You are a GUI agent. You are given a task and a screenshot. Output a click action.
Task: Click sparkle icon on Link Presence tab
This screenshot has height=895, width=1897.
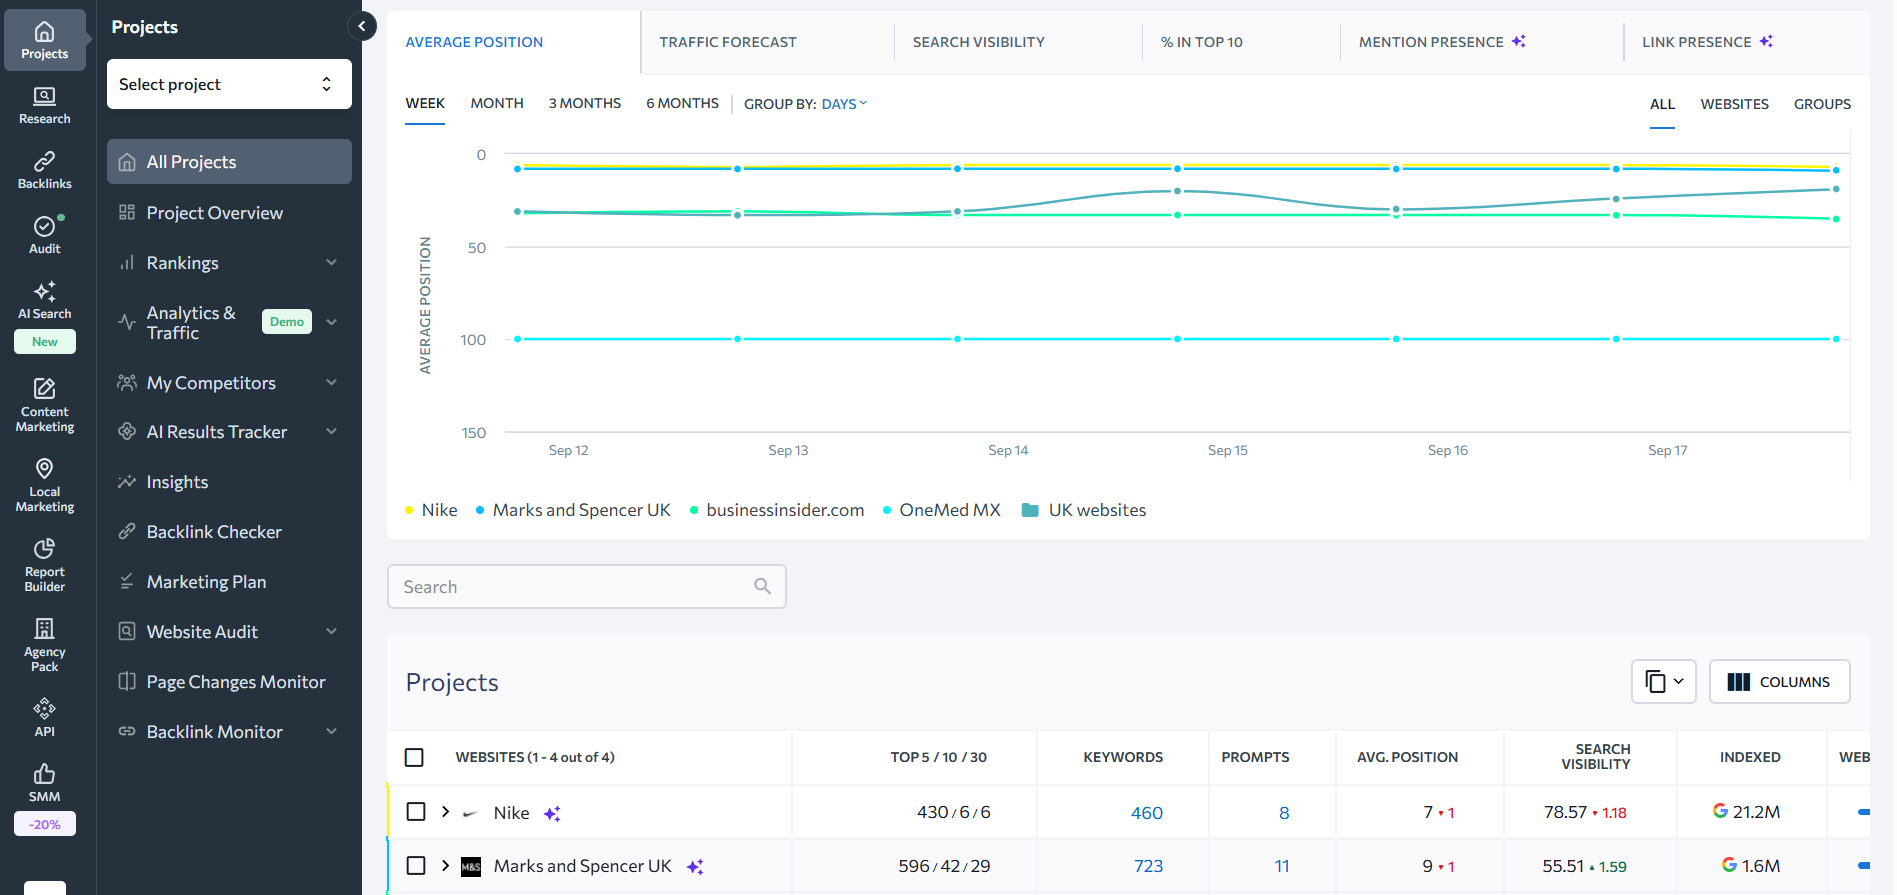click(x=1766, y=41)
